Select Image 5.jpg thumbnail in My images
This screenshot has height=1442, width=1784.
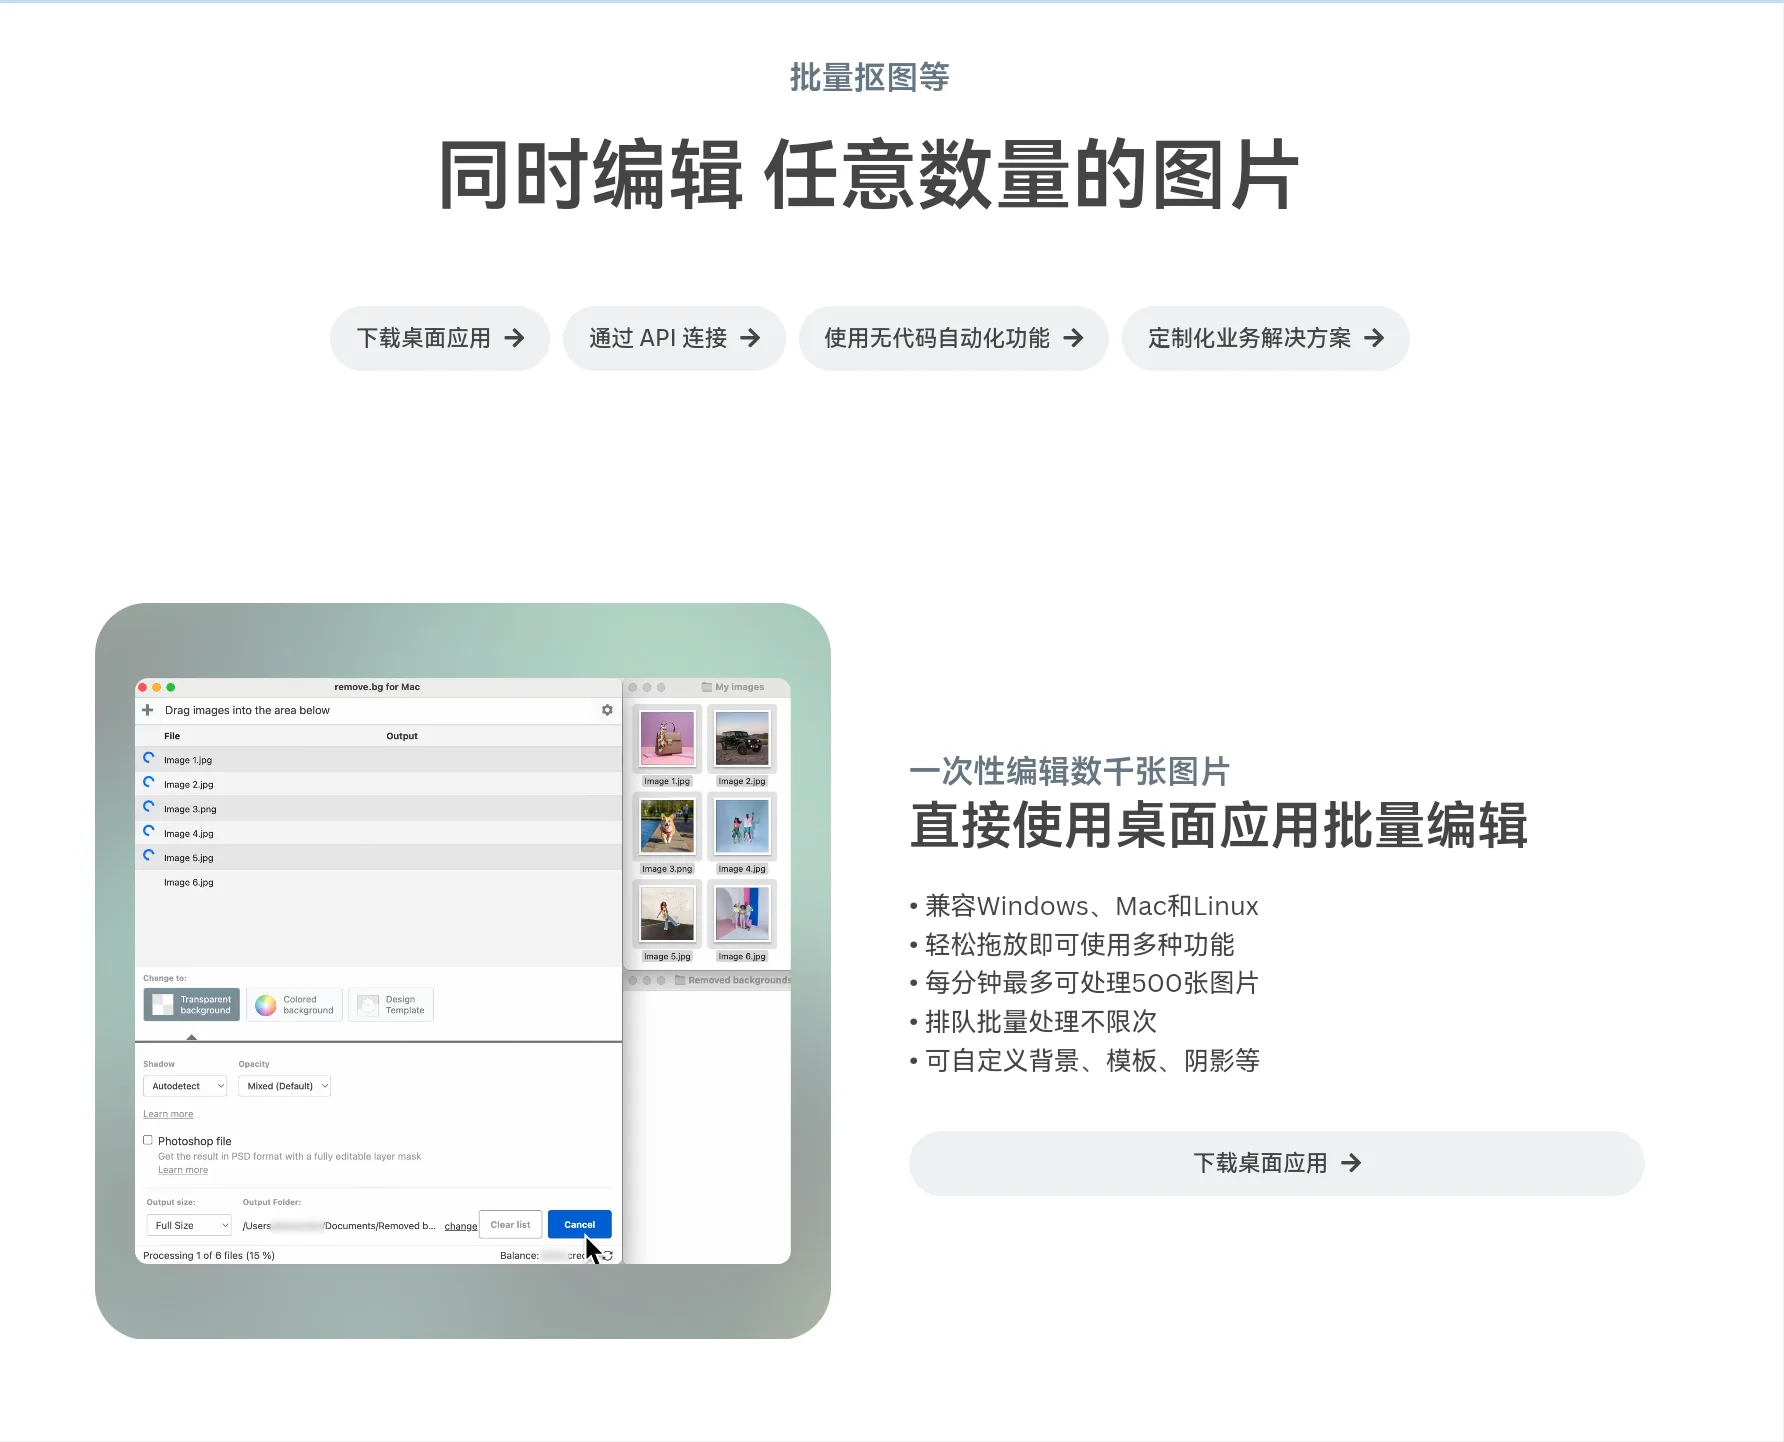coord(667,914)
